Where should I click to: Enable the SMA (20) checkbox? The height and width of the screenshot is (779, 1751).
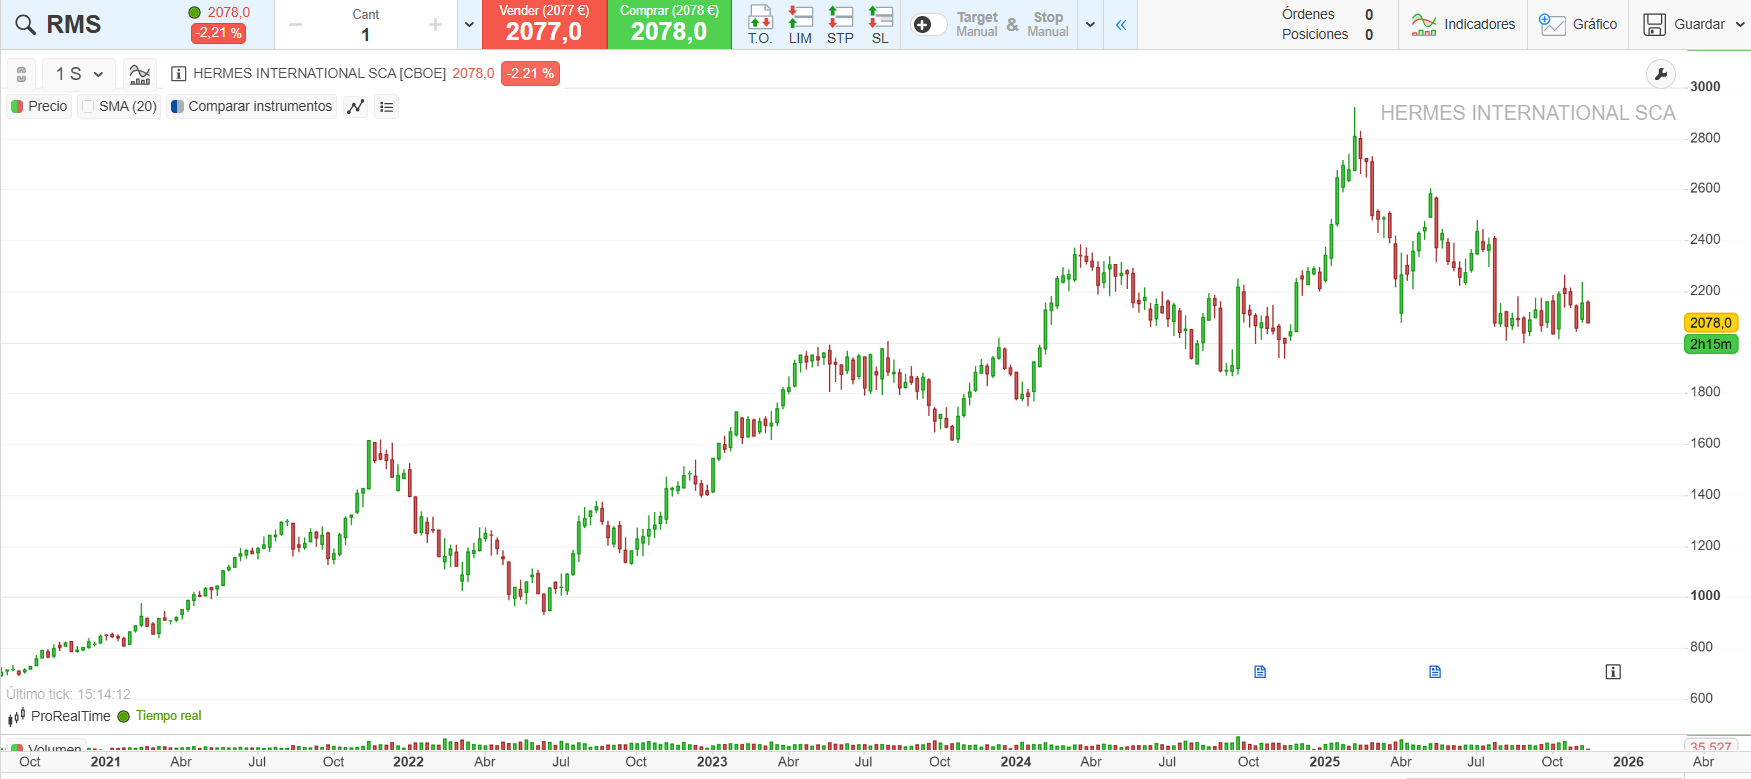(x=89, y=107)
